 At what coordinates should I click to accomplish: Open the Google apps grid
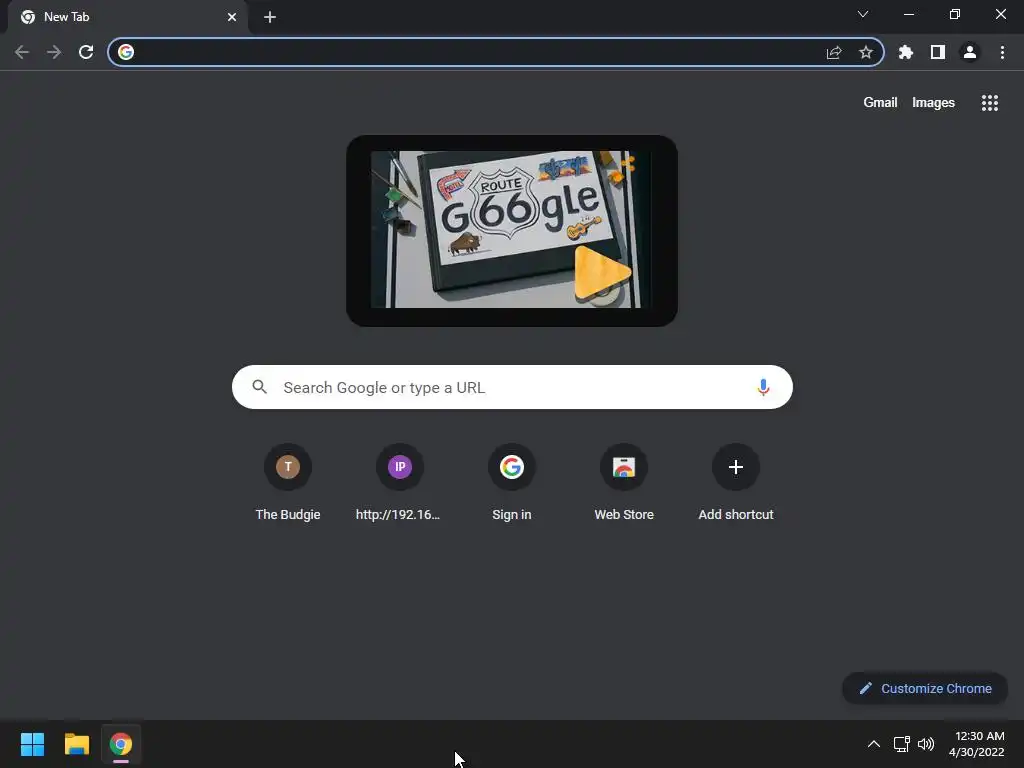tap(990, 103)
